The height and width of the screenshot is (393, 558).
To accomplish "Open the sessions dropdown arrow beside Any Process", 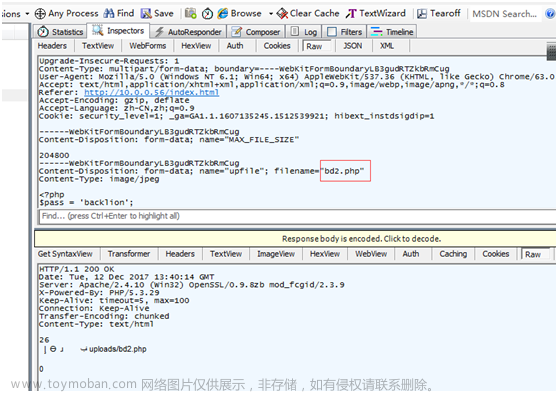I will (27, 14).
